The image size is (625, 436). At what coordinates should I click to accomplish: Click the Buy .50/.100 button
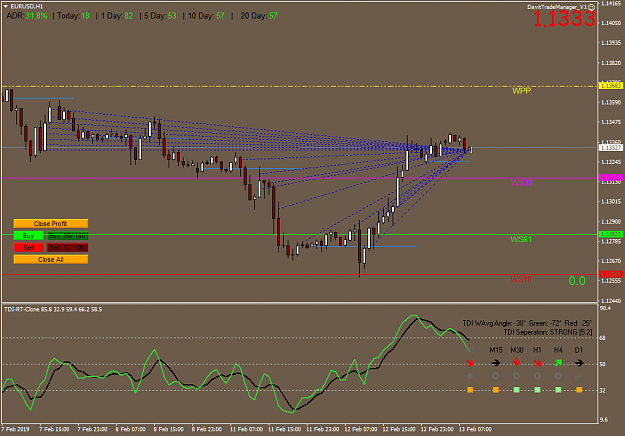[x=67, y=236]
